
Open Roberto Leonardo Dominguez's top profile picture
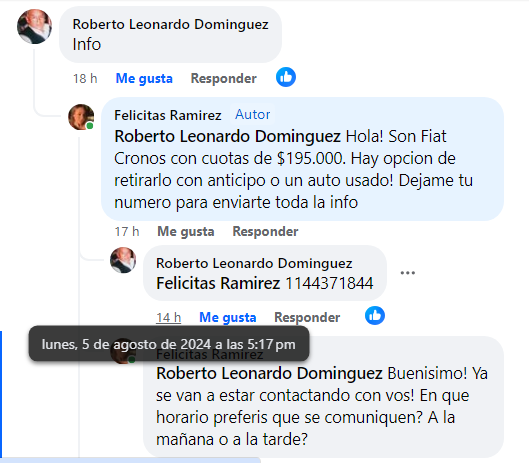click(x=34, y=27)
